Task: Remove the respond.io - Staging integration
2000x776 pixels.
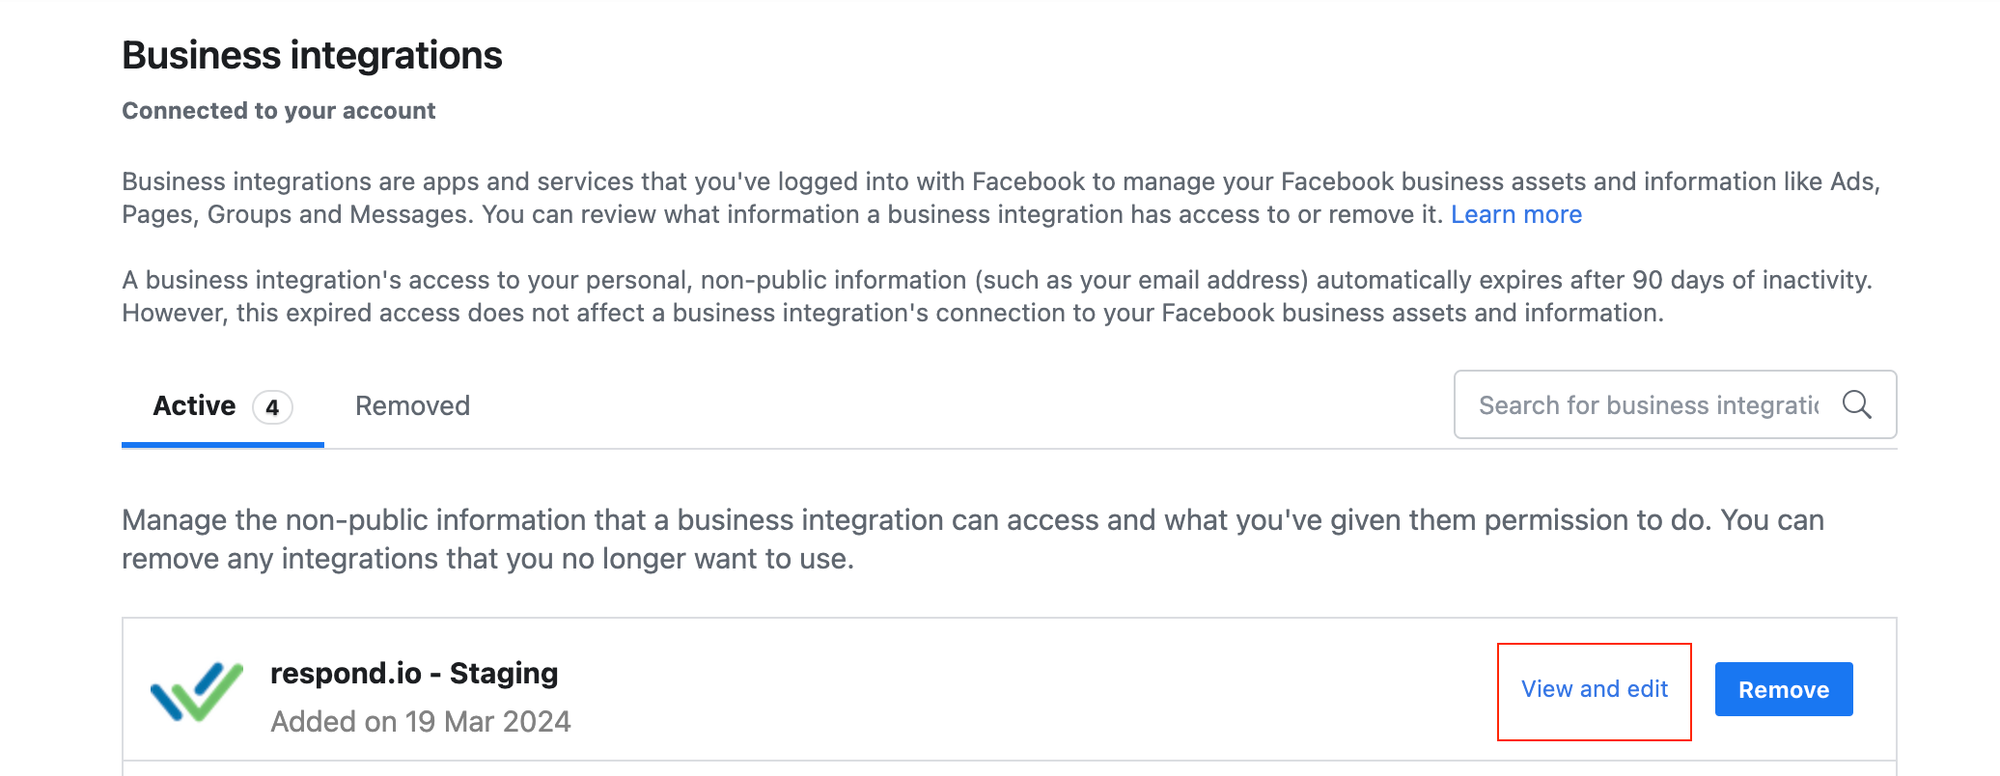Action: tap(1783, 689)
